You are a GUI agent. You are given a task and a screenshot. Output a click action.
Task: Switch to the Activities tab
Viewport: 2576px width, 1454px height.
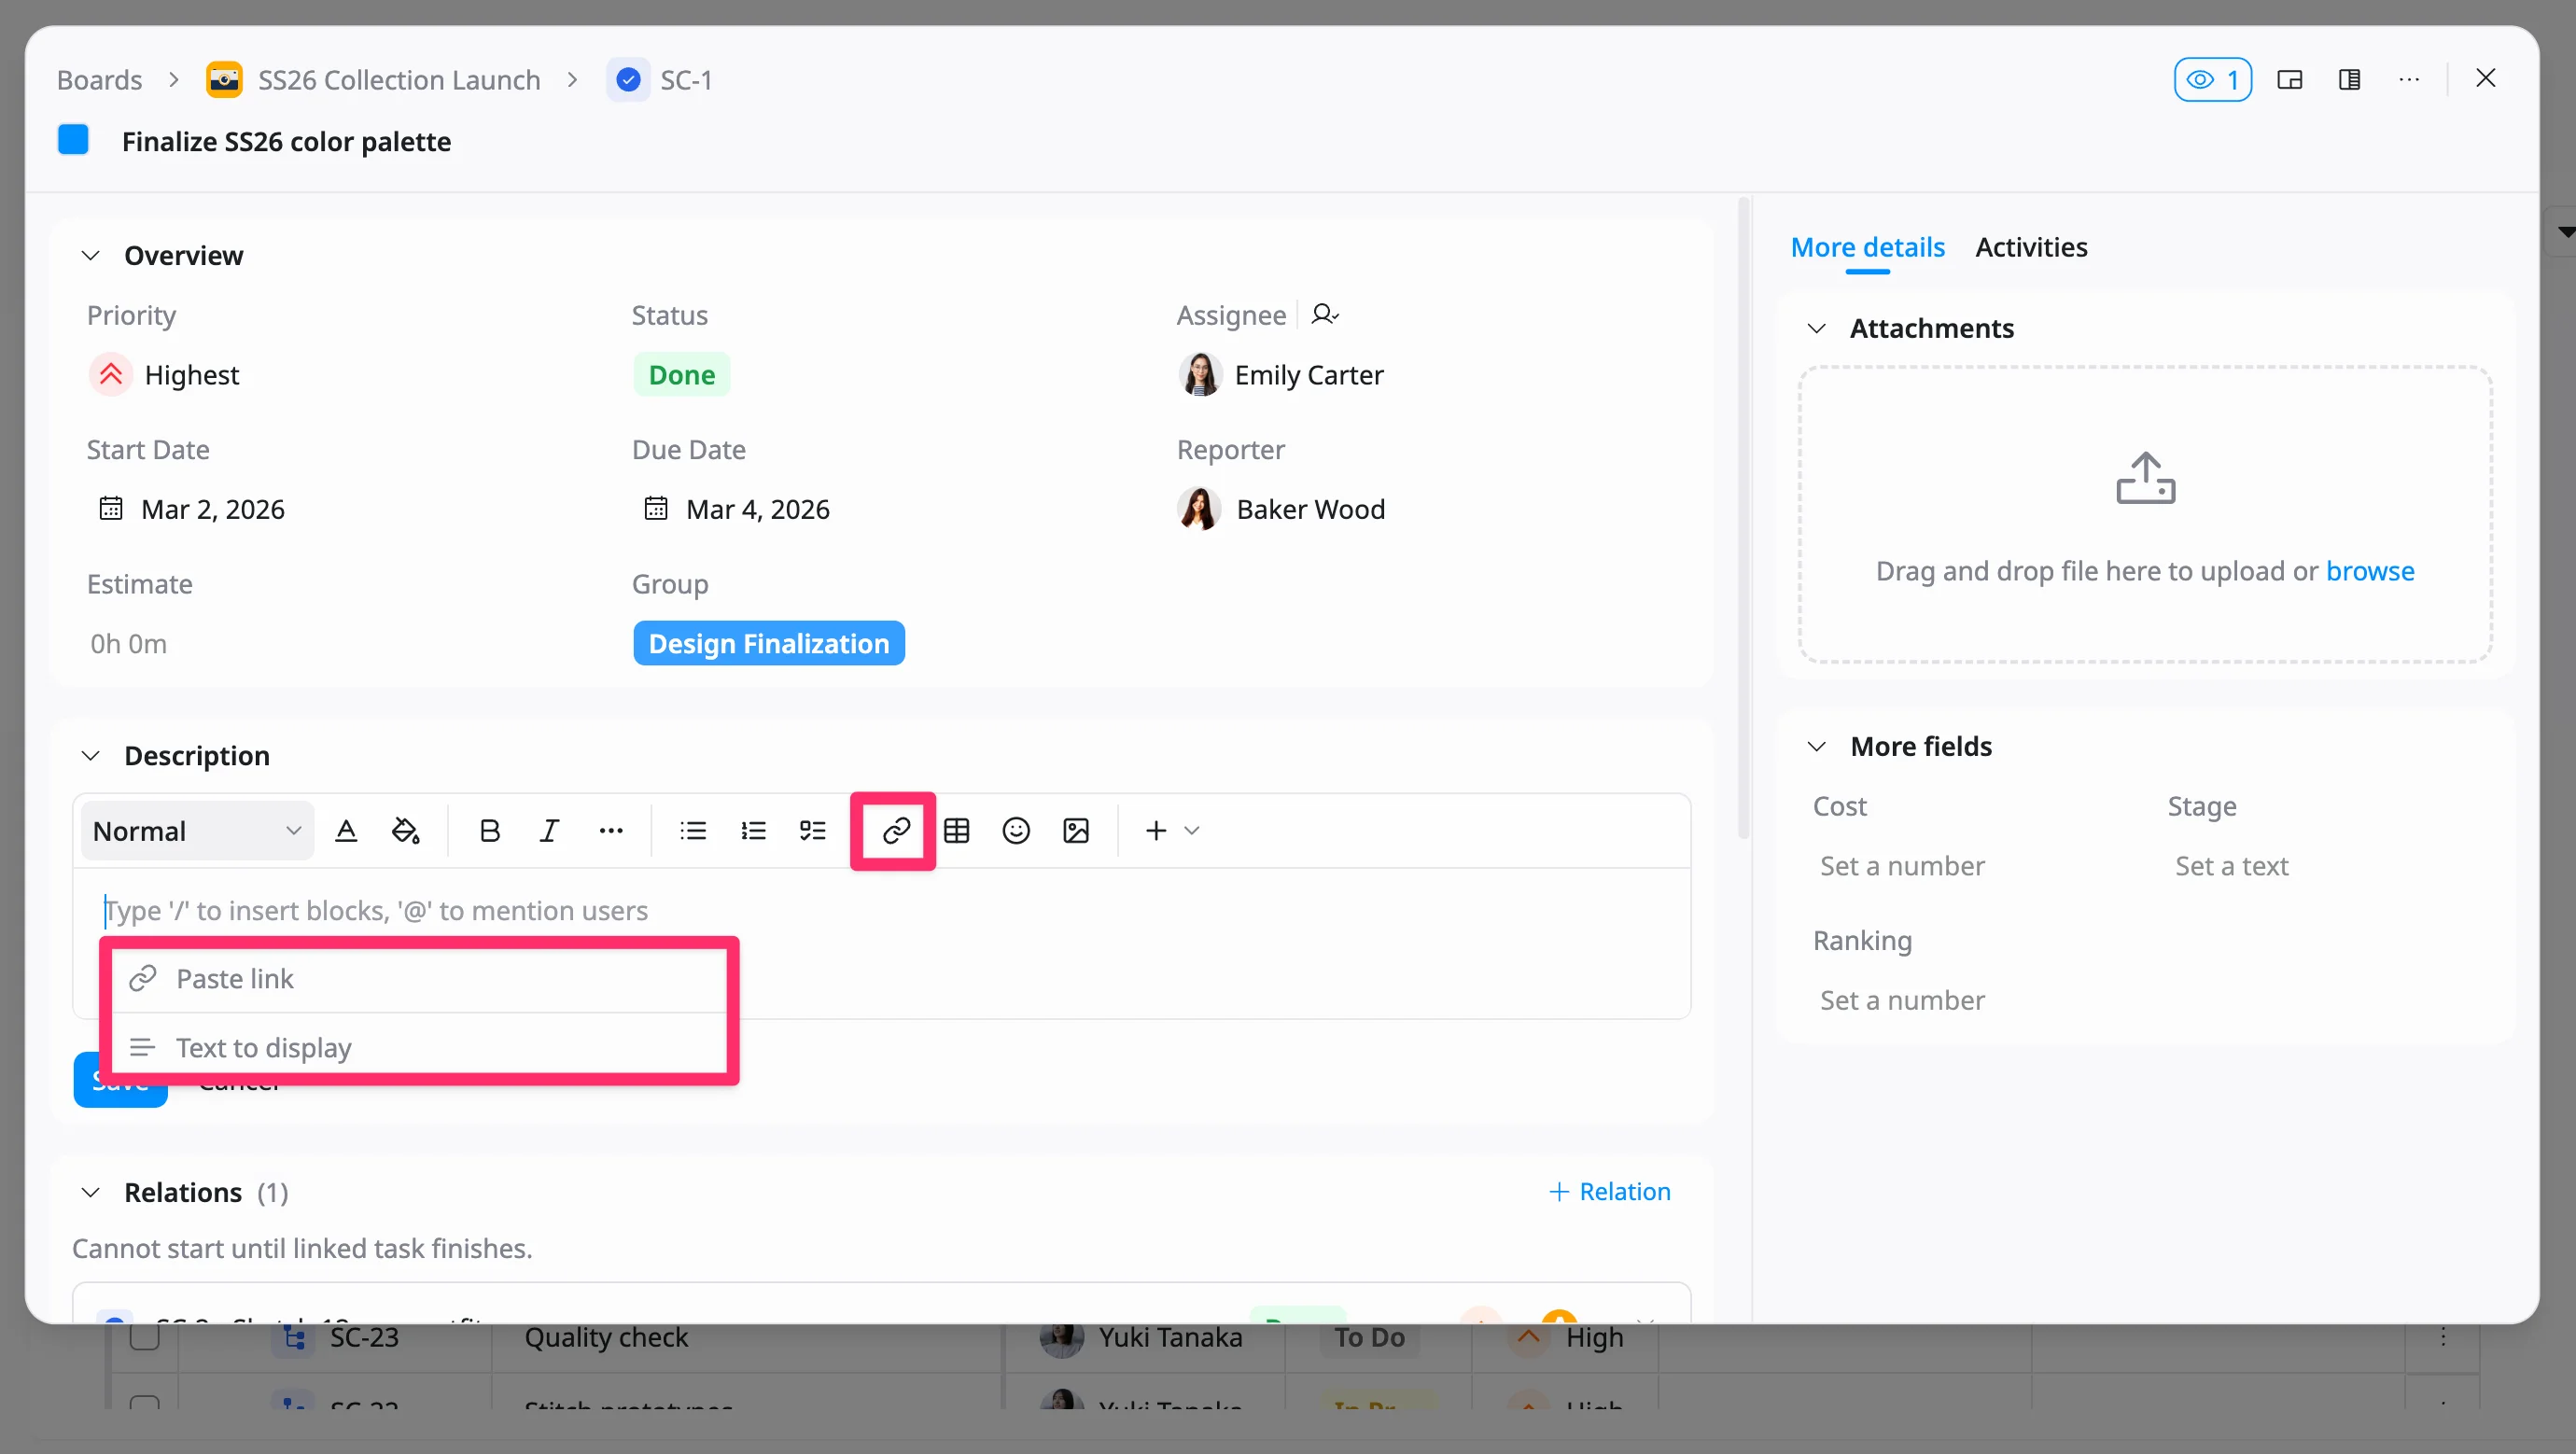click(x=2031, y=247)
